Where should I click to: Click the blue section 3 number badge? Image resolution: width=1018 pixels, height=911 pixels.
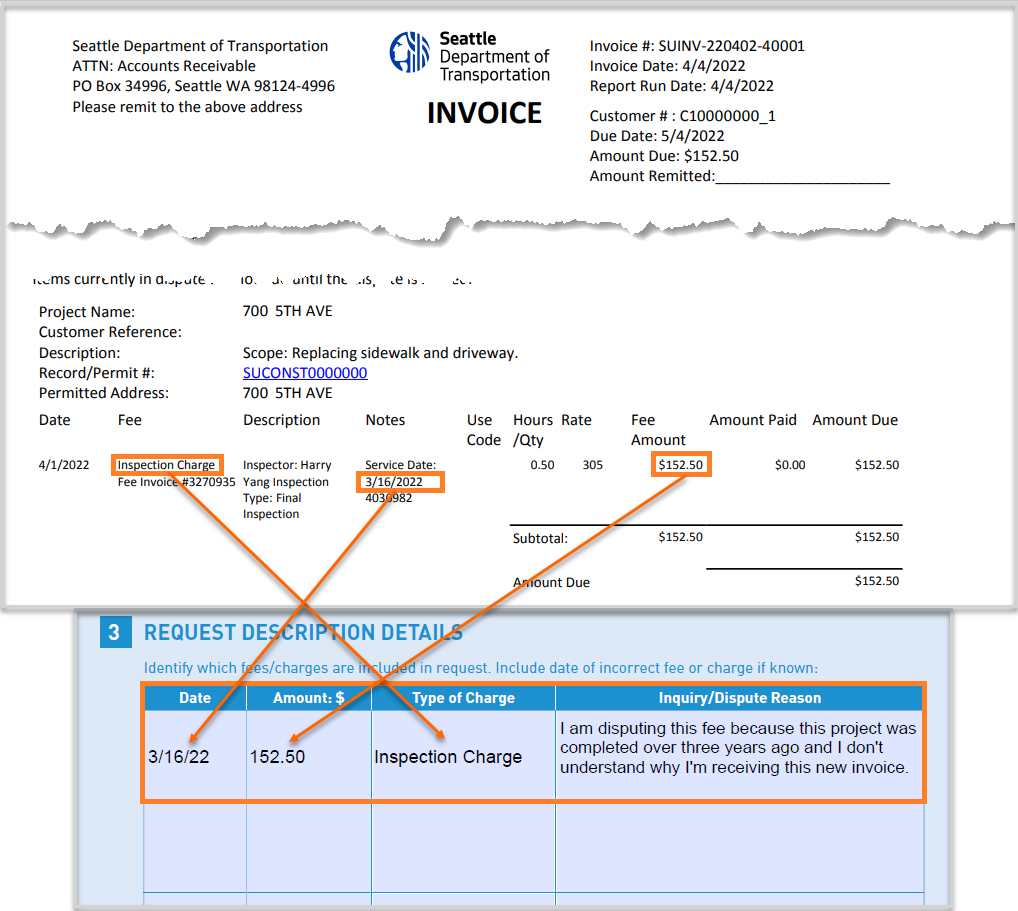coord(115,633)
